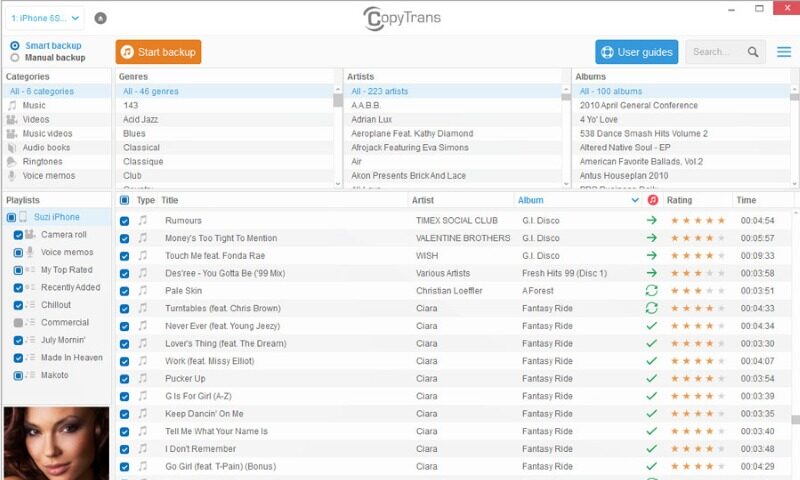Image resolution: width=800 pixels, height=480 pixels.
Task: Select the Smart backup radio option
Action: coord(15,45)
